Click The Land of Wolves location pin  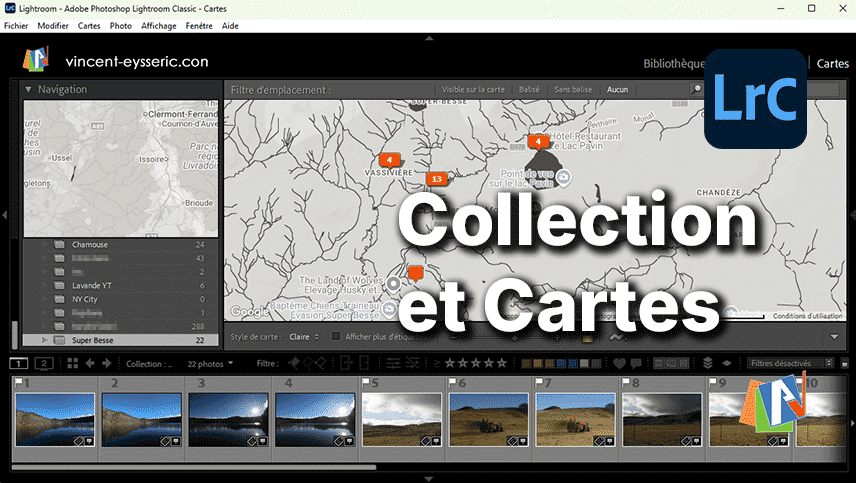click(393, 284)
